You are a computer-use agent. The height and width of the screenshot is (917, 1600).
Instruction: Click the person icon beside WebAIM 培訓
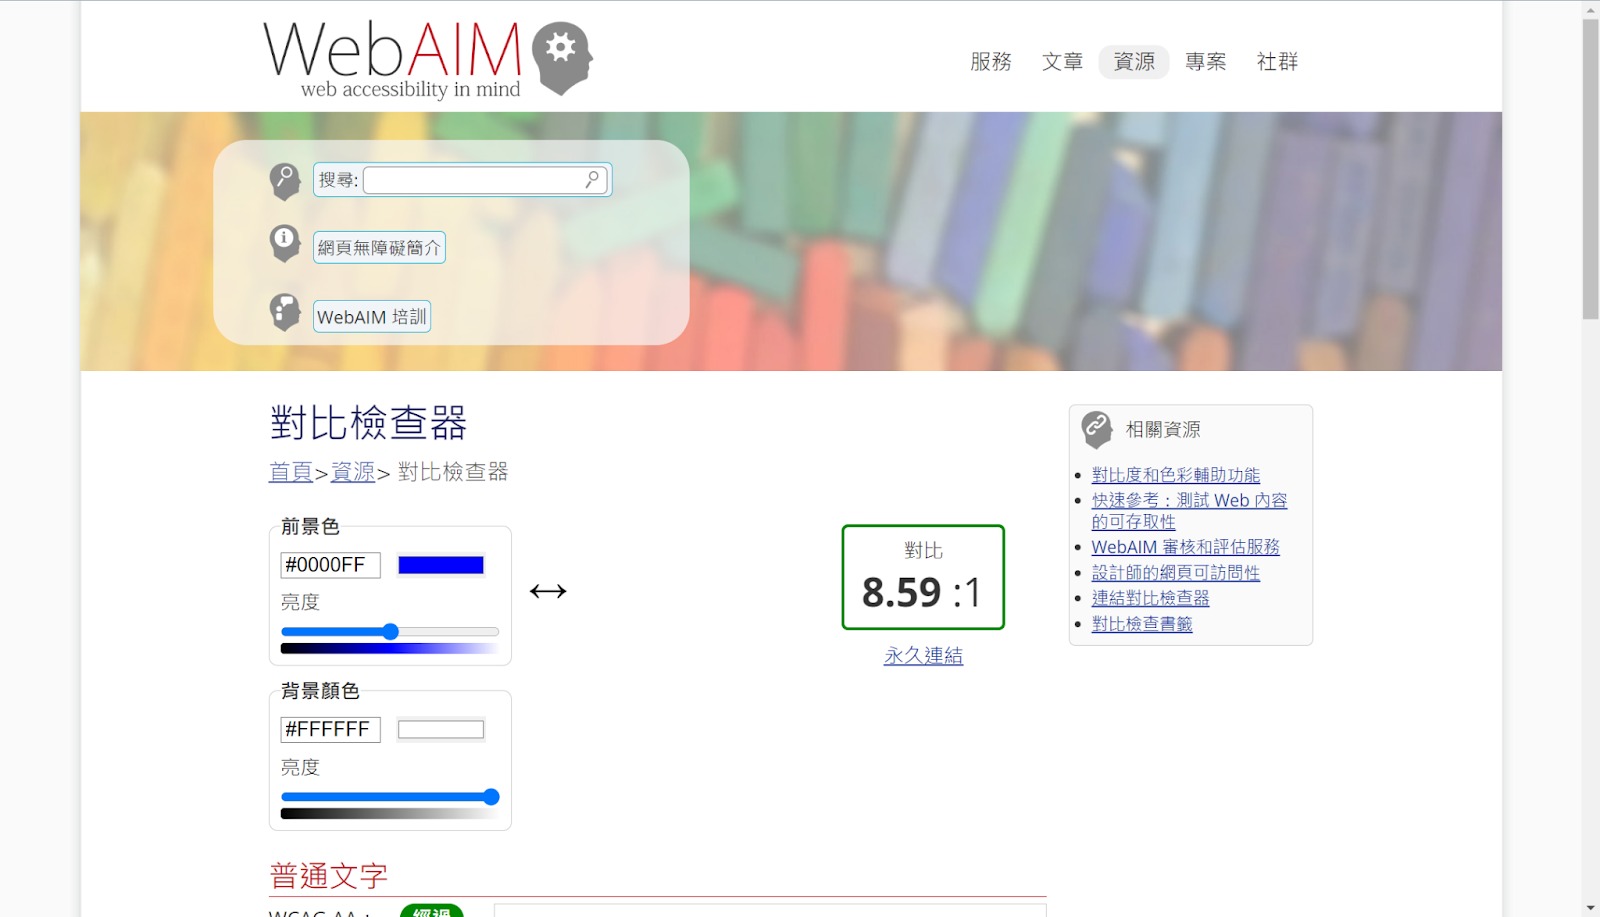pos(283,311)
